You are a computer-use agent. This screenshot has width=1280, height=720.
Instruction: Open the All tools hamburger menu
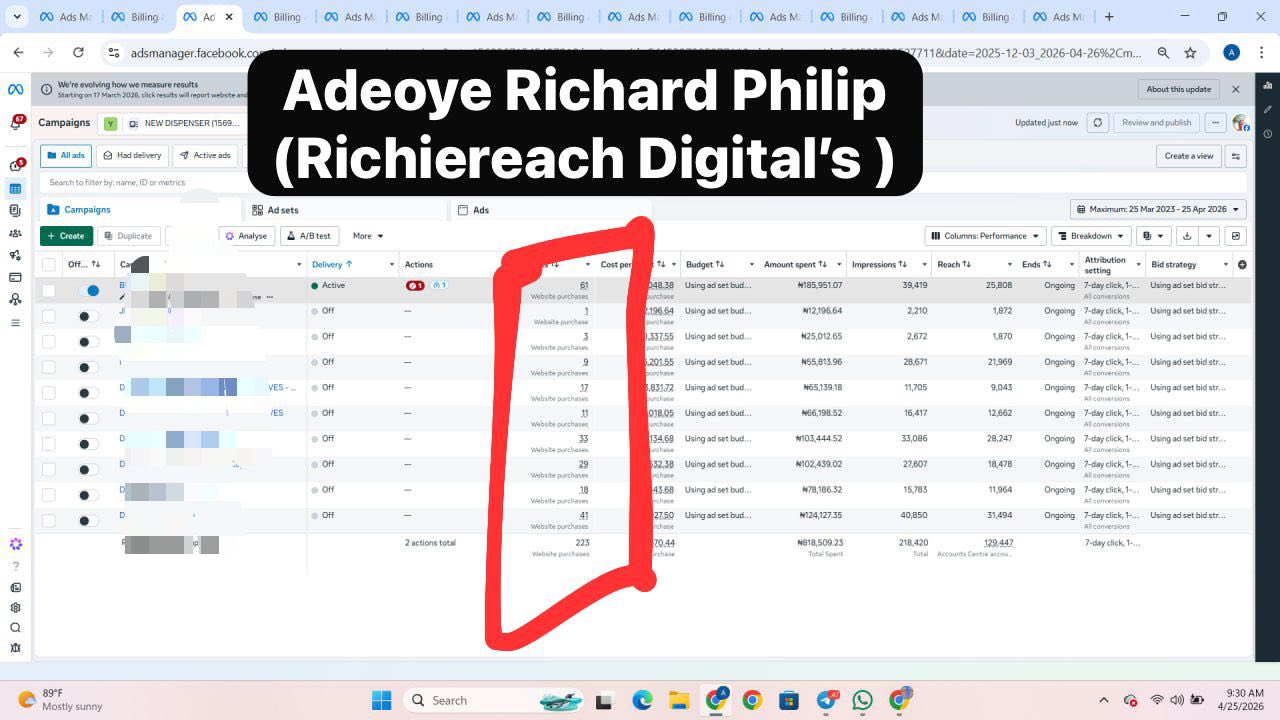15,323
